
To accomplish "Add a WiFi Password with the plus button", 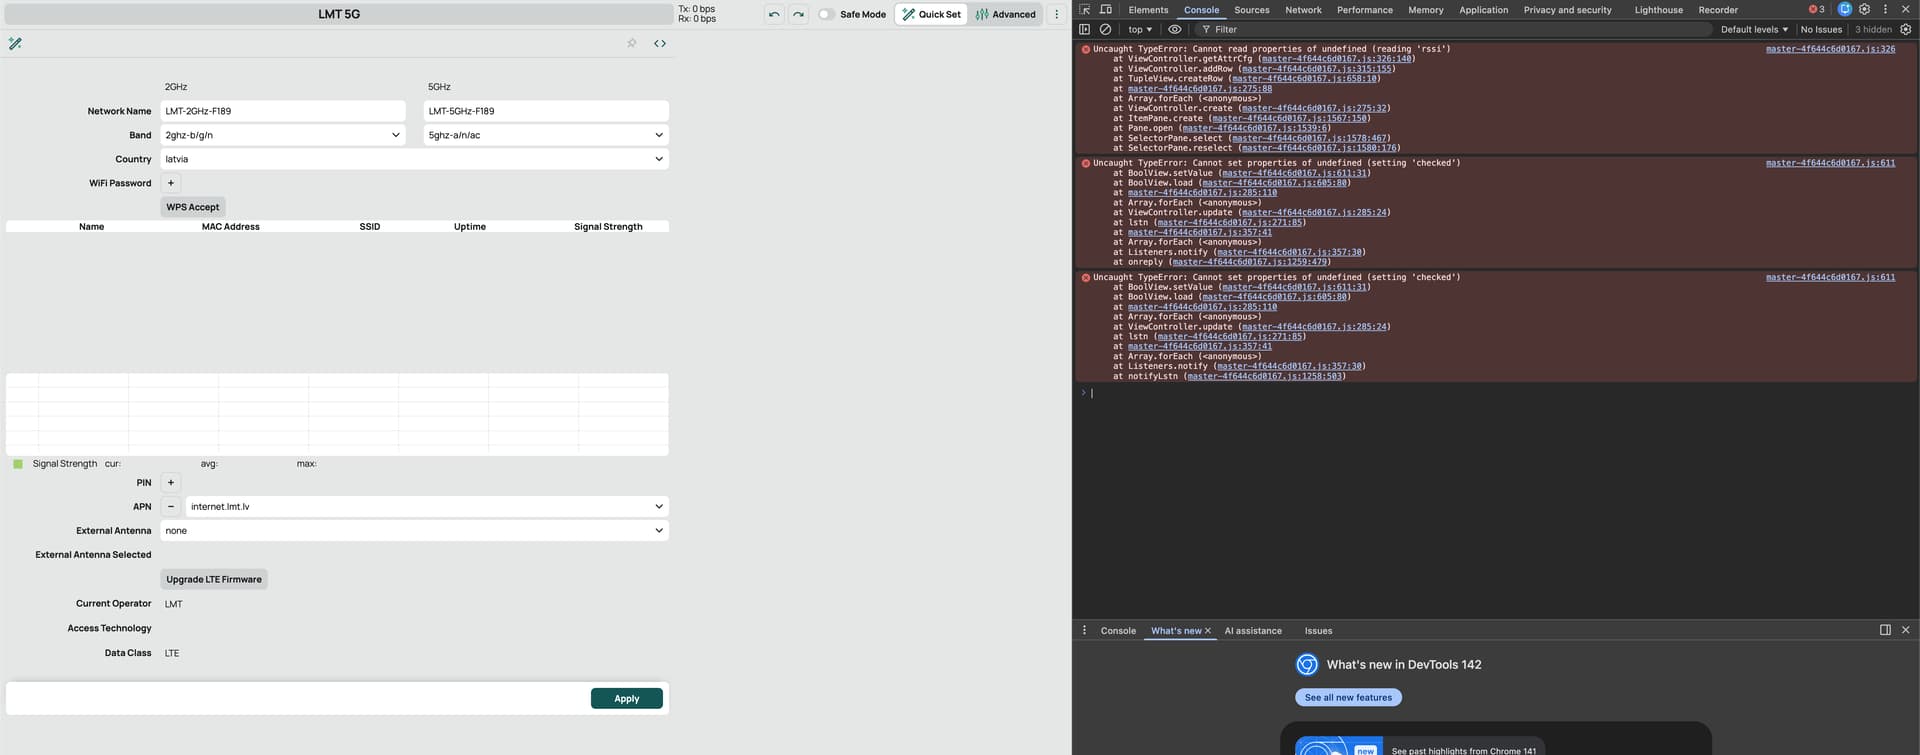I will pos(171,183).
